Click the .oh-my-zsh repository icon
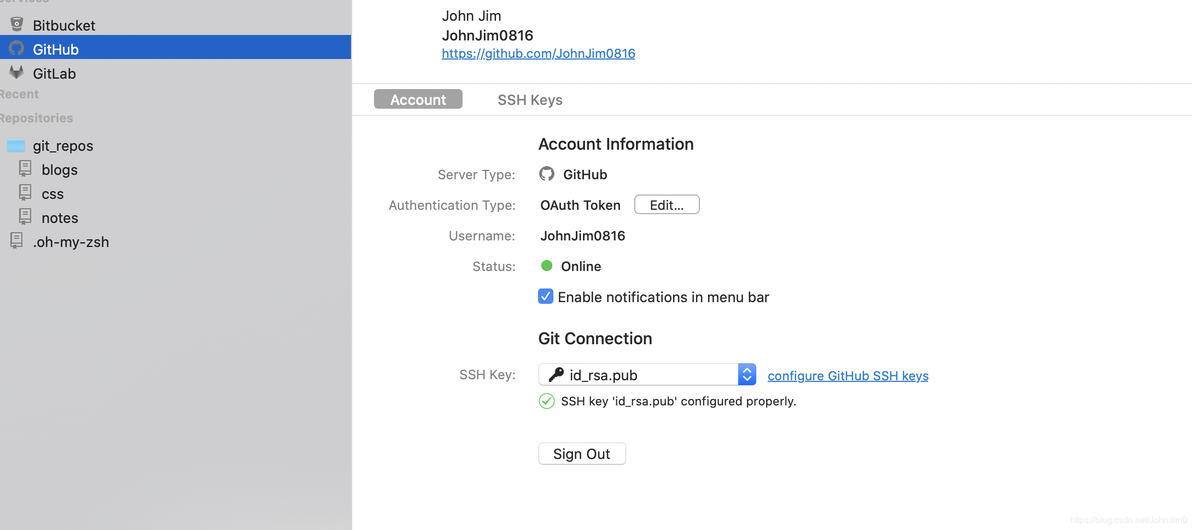 click(x=17, y=241)
